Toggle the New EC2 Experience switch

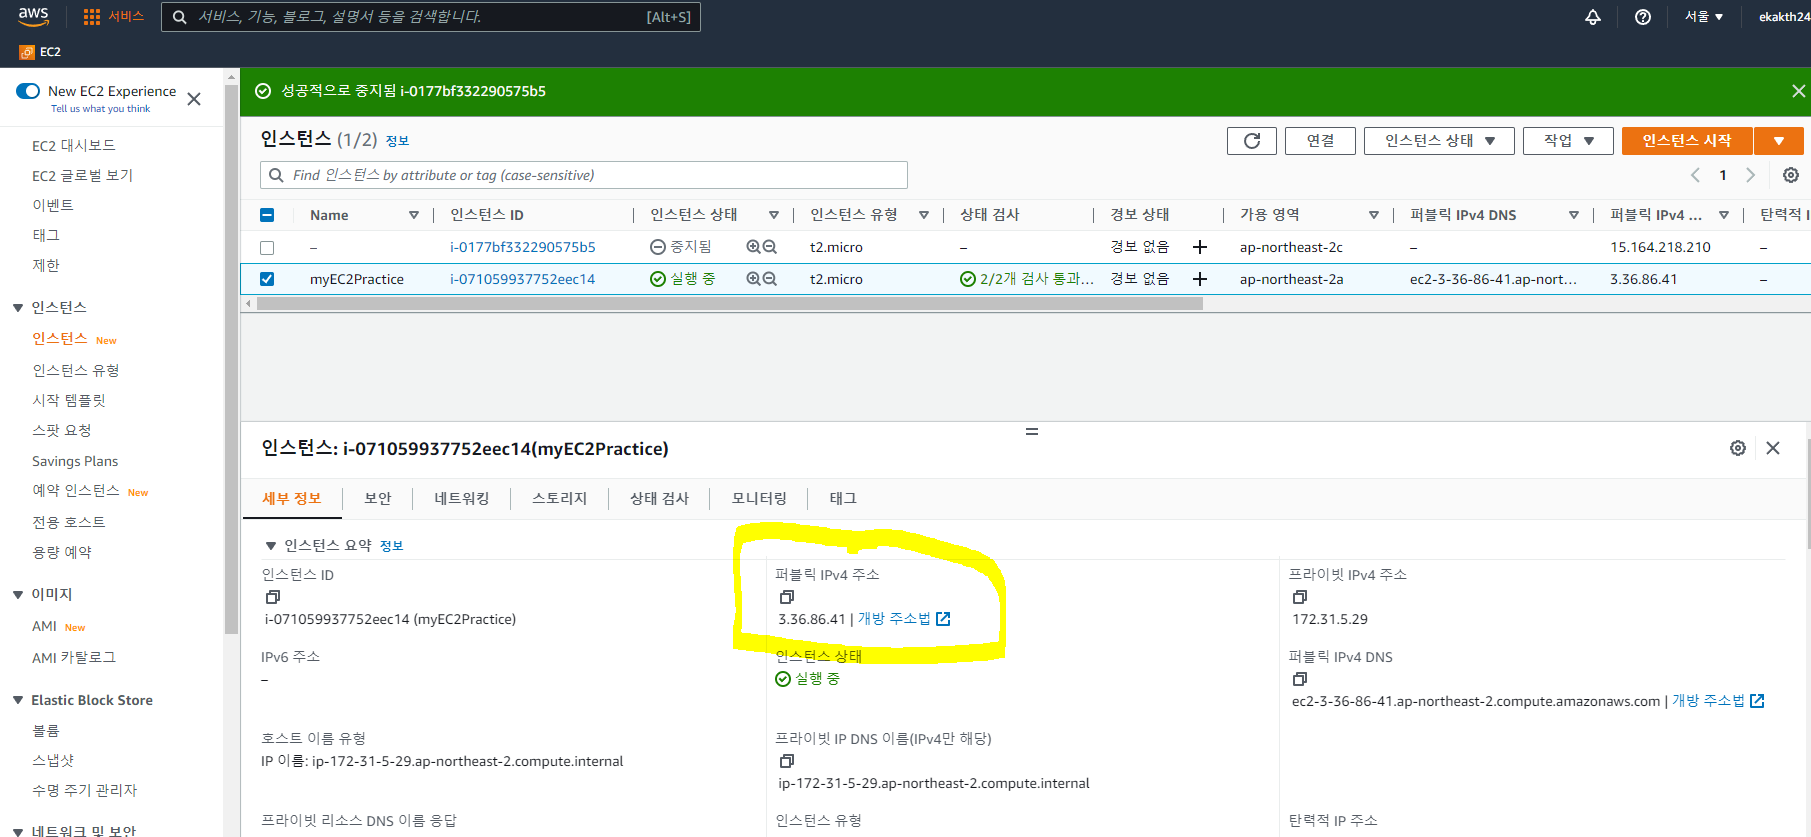click(x=28, y=91)
